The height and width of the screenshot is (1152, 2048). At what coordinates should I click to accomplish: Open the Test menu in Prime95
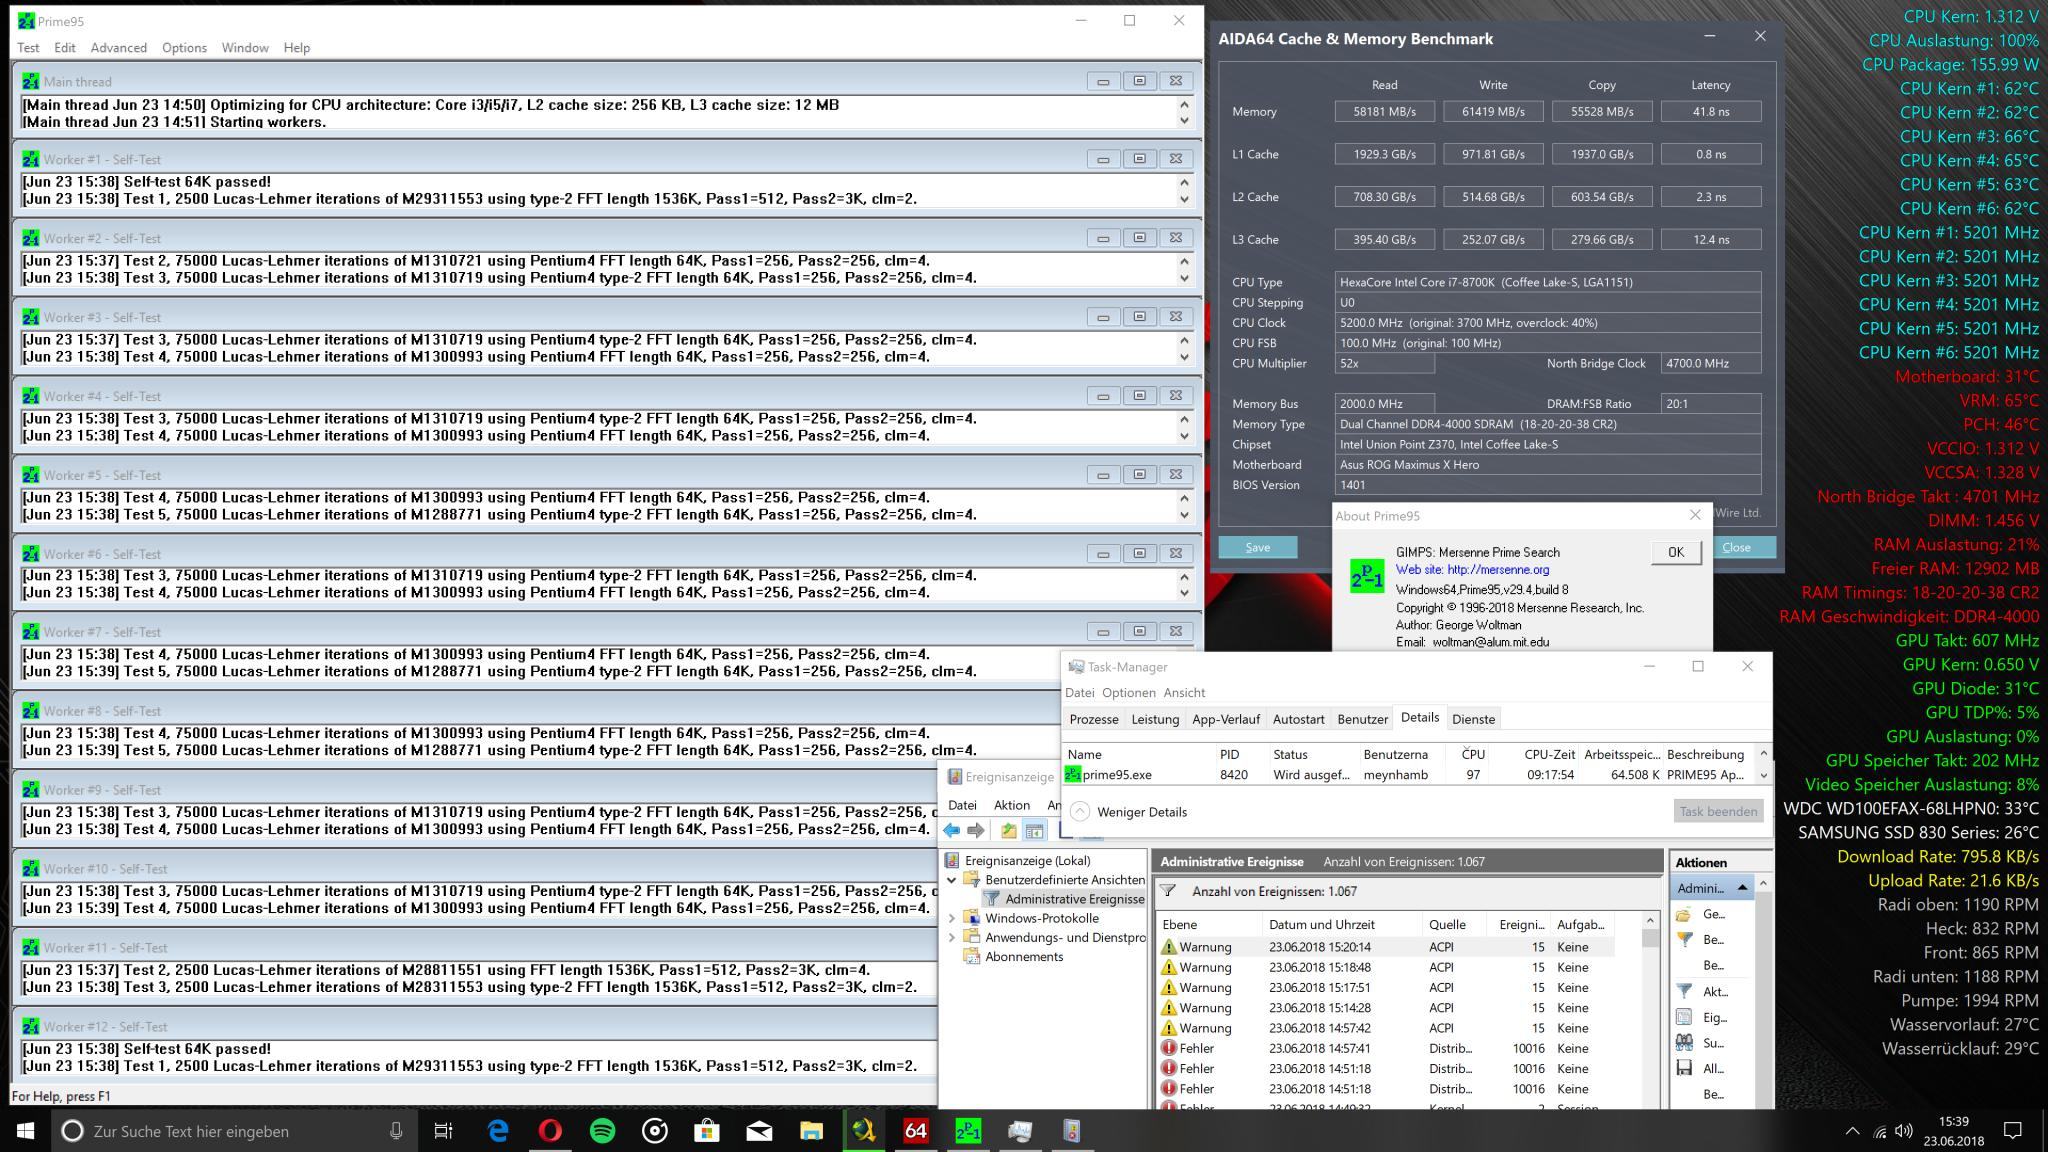click(x=28, y=47)
